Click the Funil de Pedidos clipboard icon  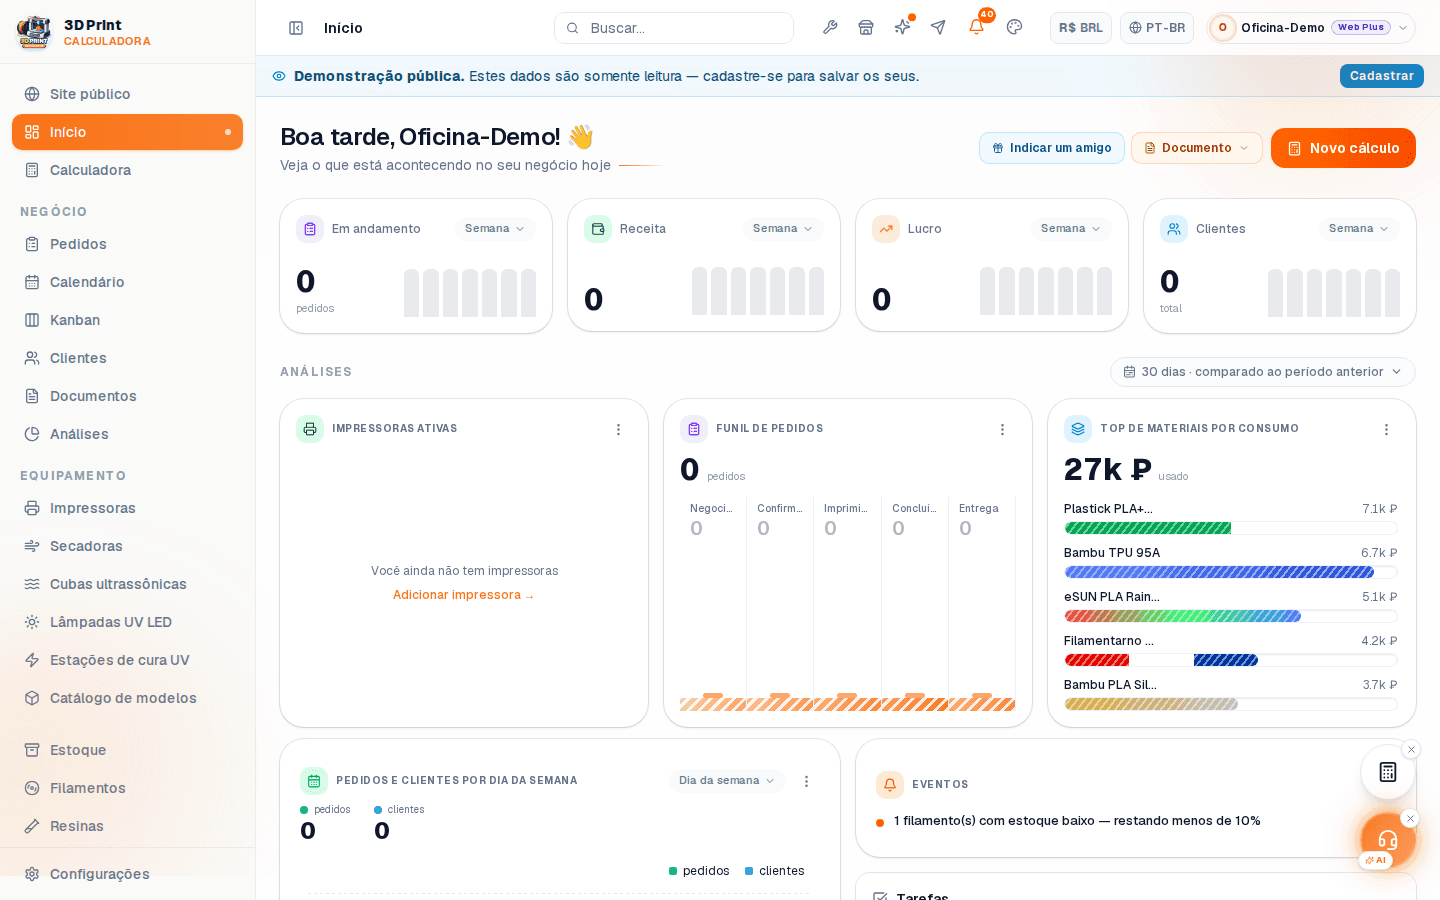(694, 429)
